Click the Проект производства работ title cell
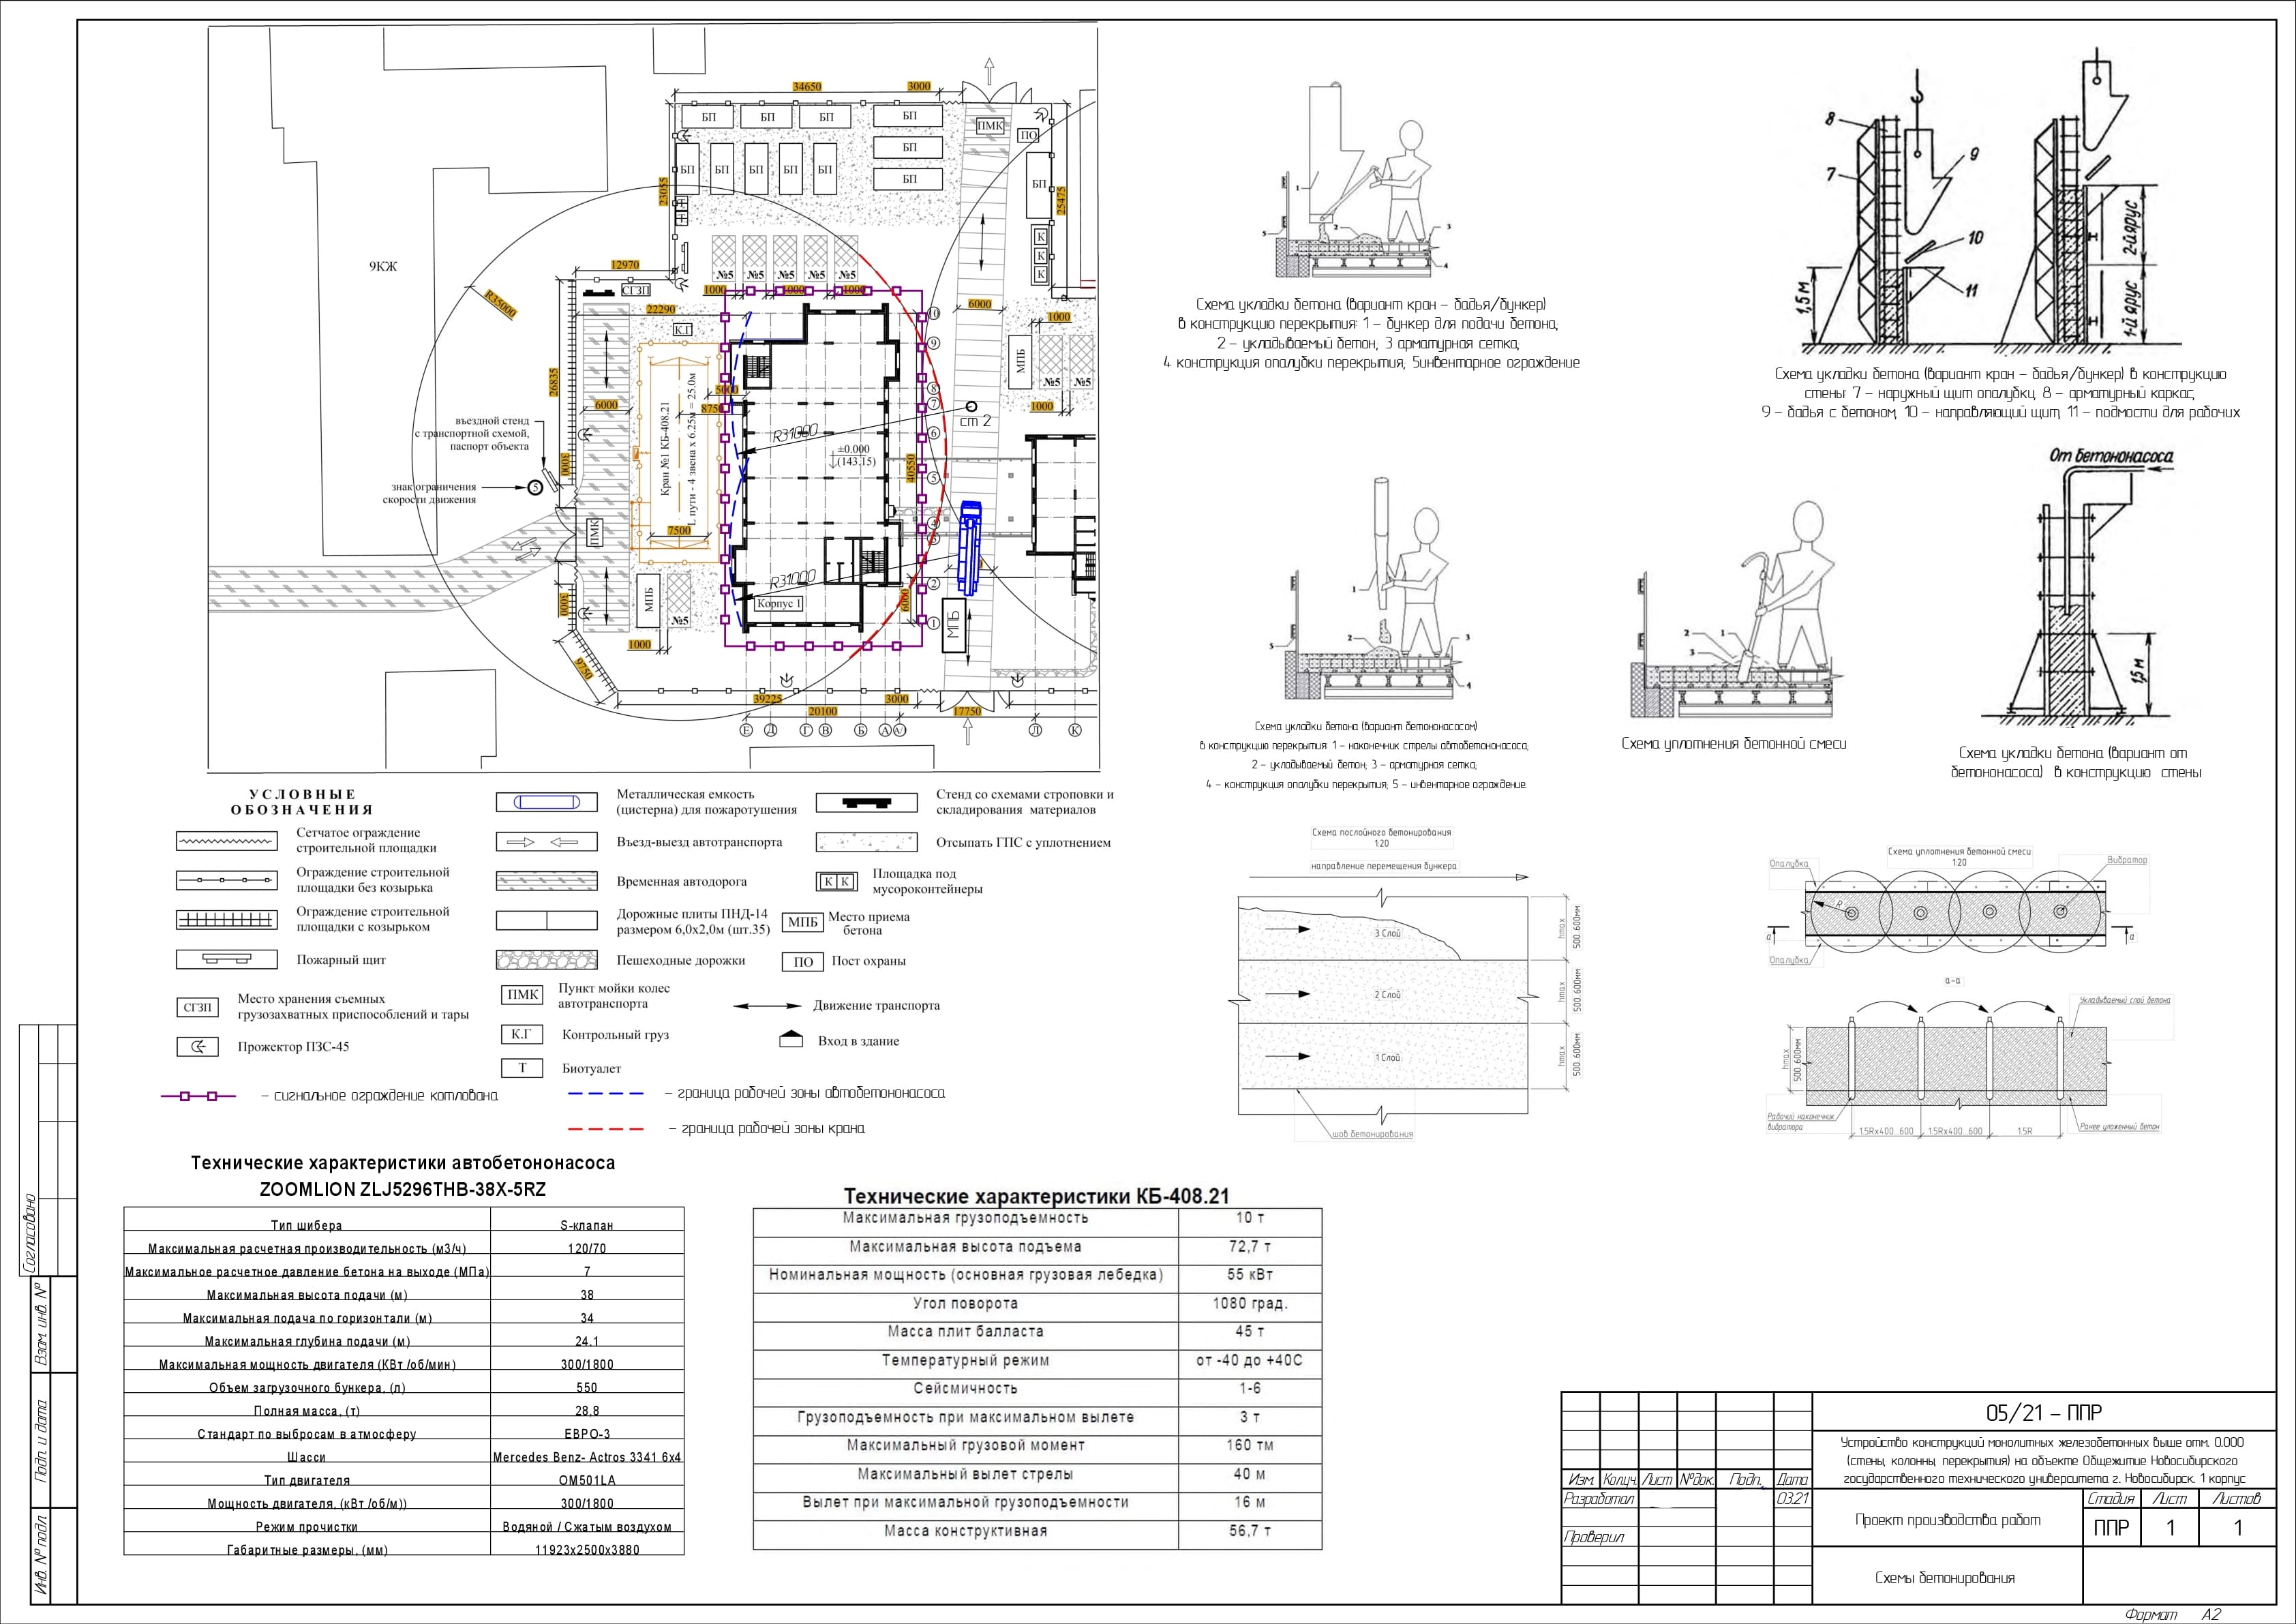Screen dimensions: 2296x1624 [x=1948, y=1520]
